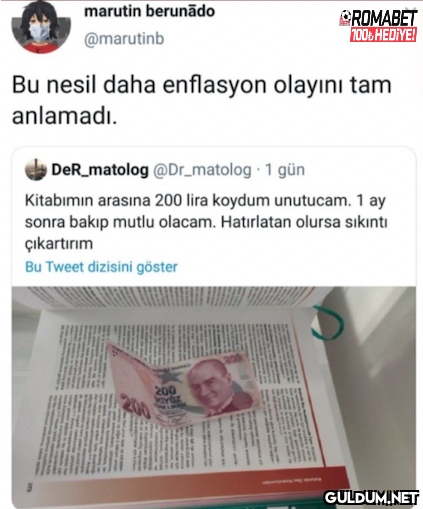The width and height of the screenshot is (423, 509).
Task: Expand the tweet options chevron
Action: (410, 11)
